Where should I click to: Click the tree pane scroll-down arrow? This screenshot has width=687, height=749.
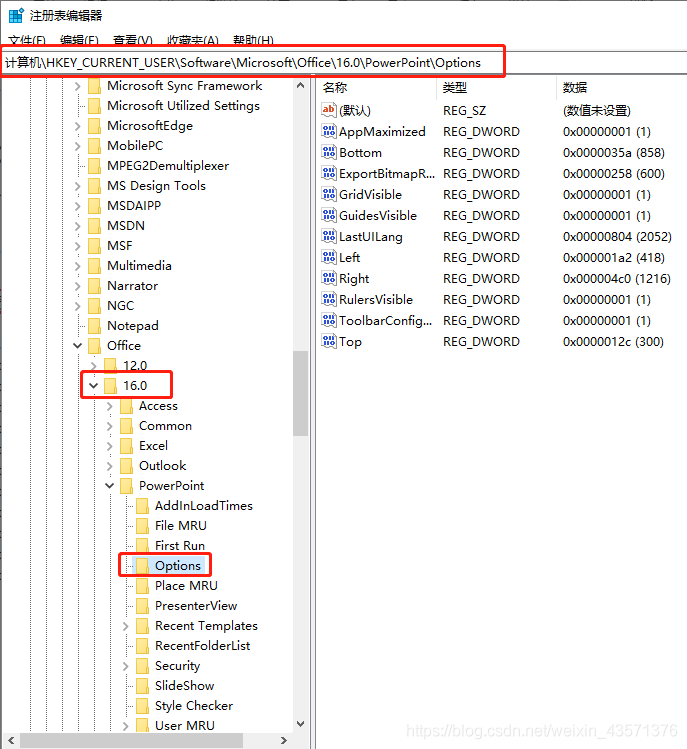301,724
